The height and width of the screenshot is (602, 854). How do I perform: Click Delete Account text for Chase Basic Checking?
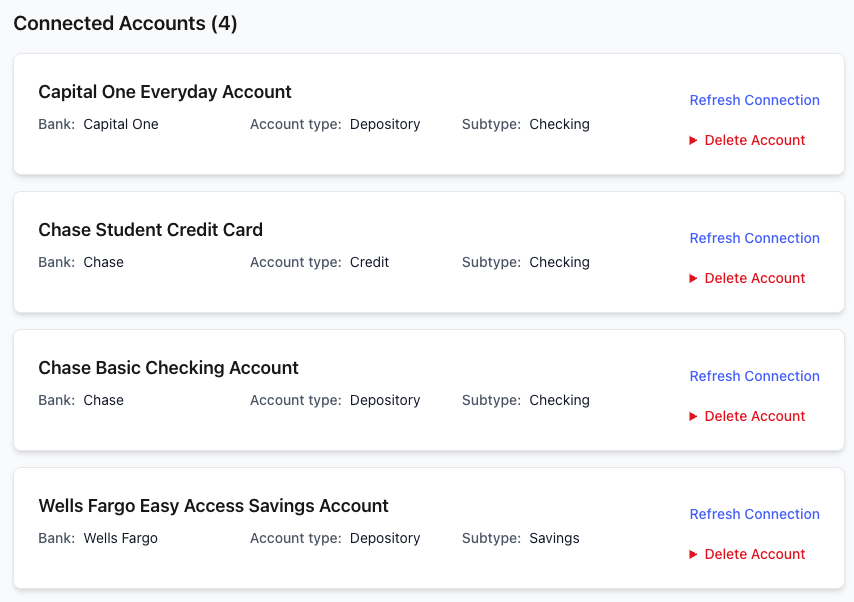pyautogui.click(x=755, y=417)
